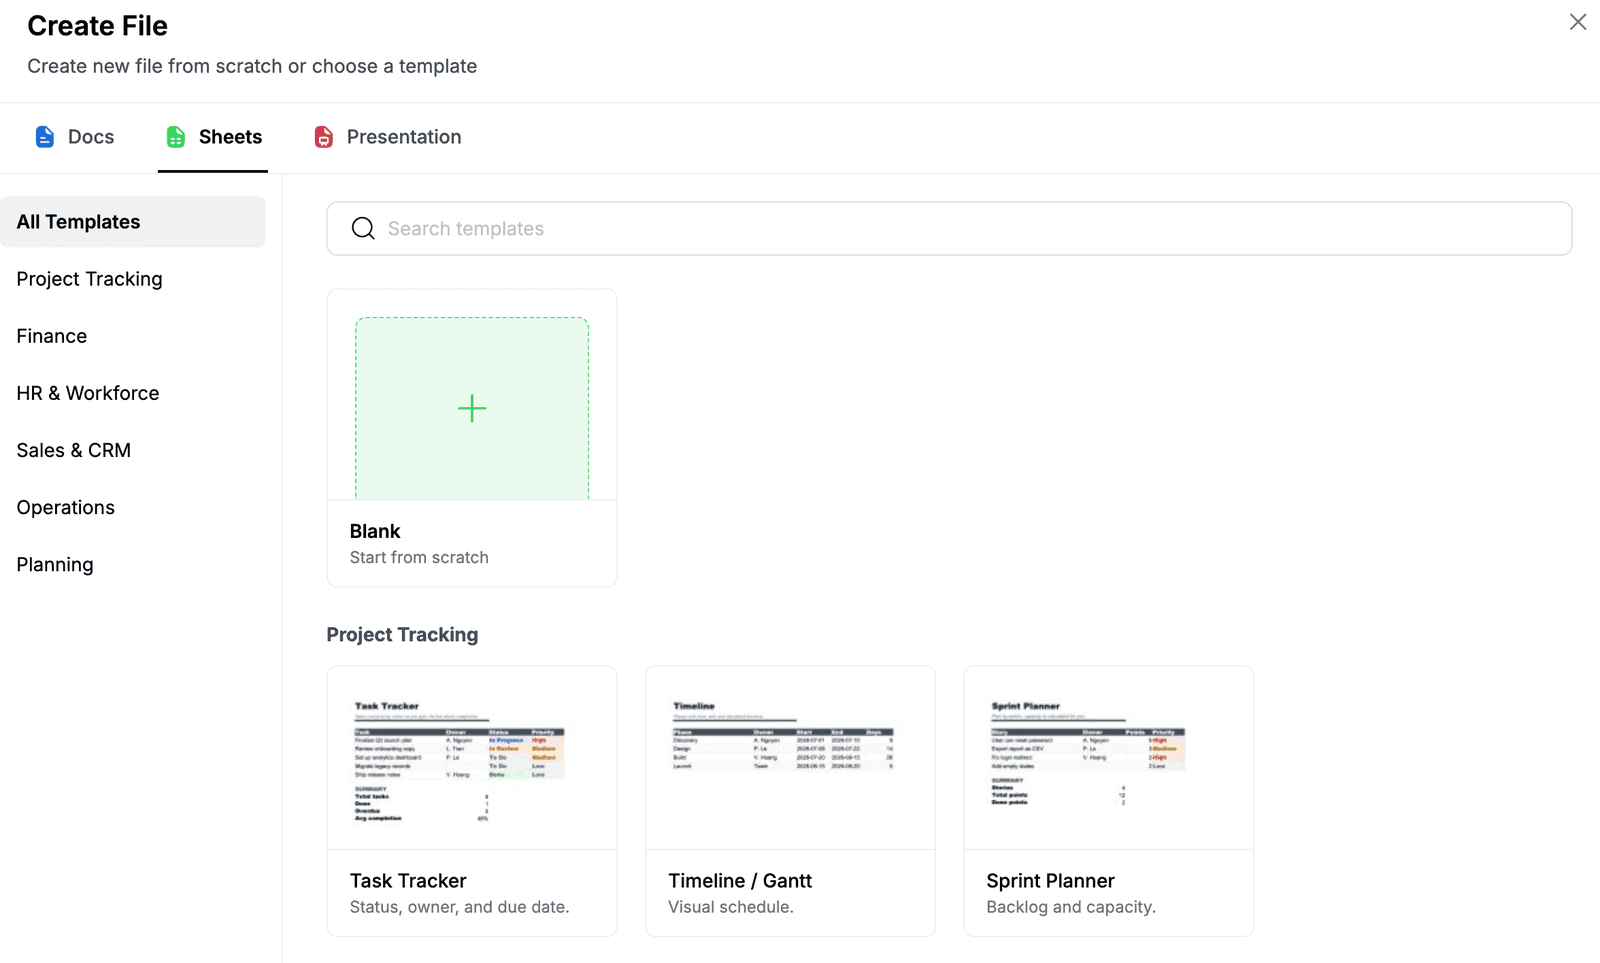Click the green Sheets file icon
The width and height of the screenshot is (1600, 963).
tap(176, 137)
